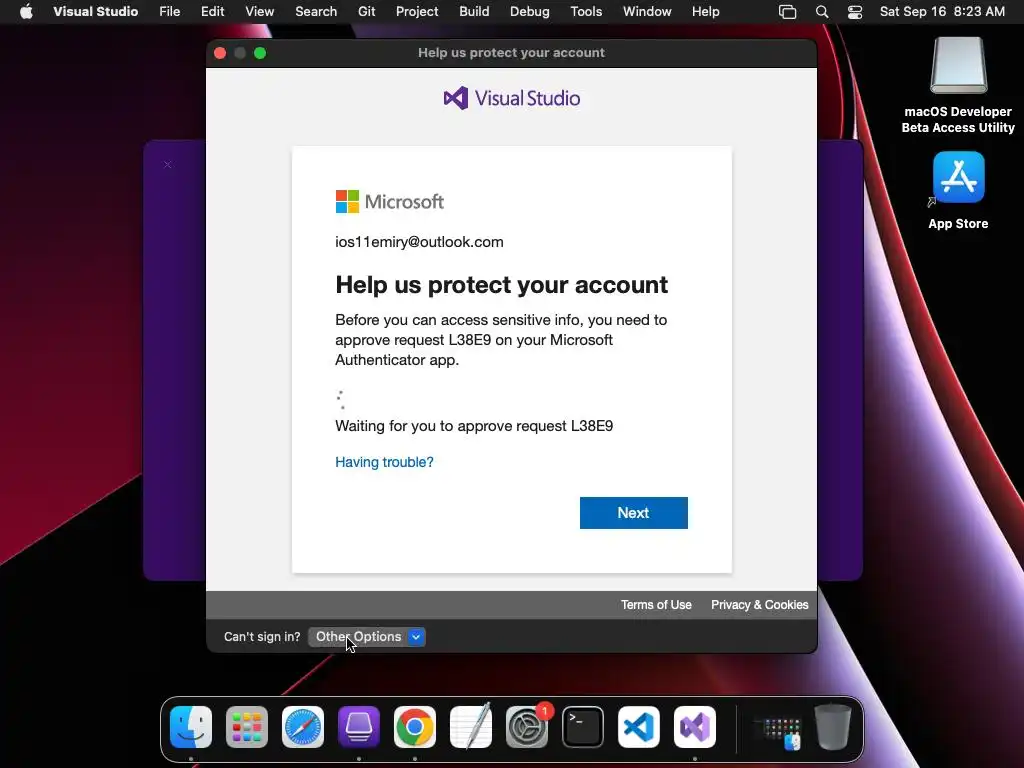The image size is (1024, 768).
Task: Click the Can't sign in? label
Action: (x=262, y=637)
